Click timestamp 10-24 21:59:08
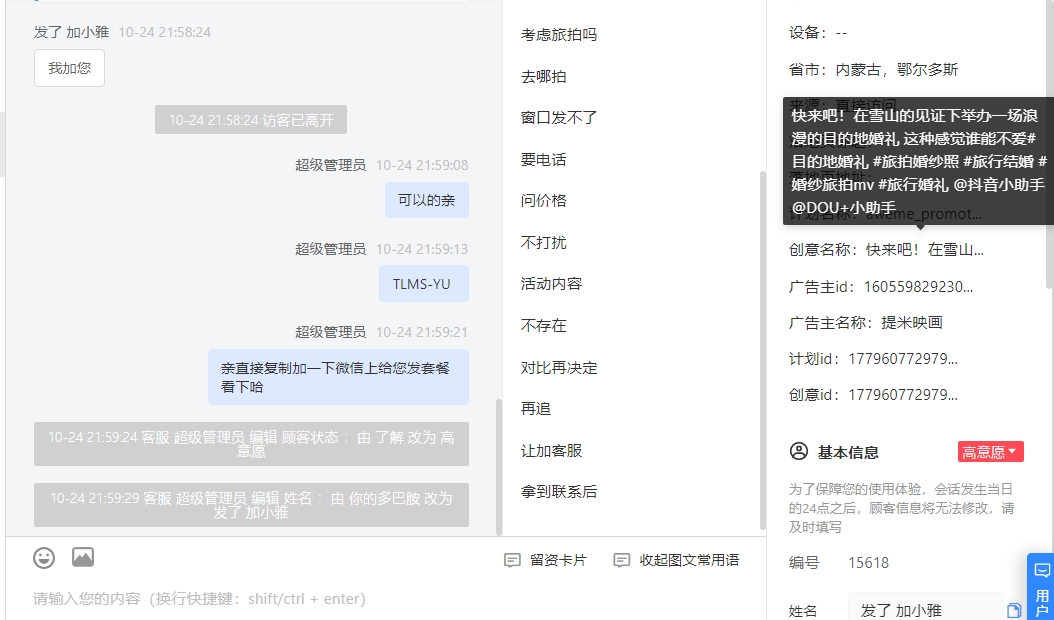Screen dimensions: 1054x620 [421, 165]
